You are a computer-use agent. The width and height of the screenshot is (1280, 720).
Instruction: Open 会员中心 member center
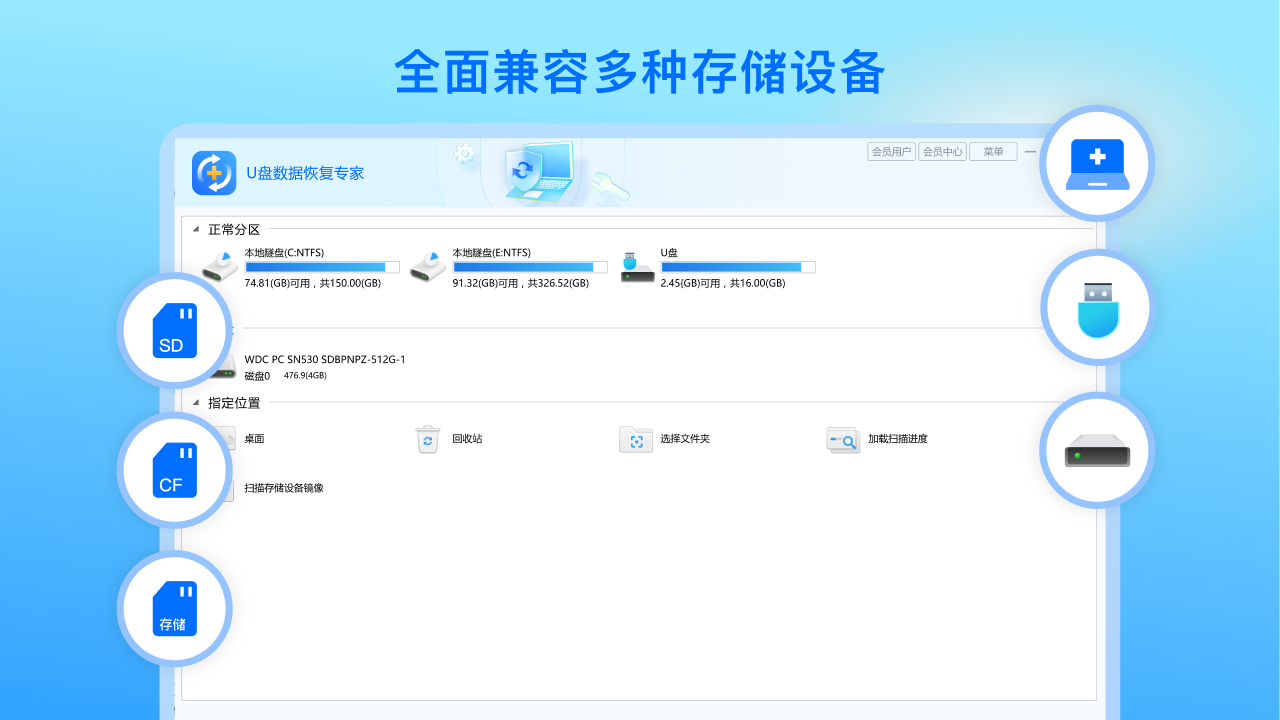tap(943, 151)
